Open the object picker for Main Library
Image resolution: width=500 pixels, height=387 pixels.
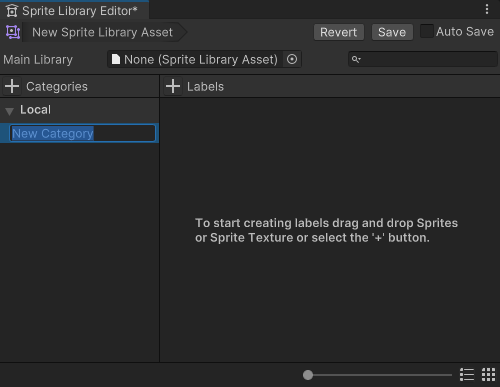(x=292, y=59)
